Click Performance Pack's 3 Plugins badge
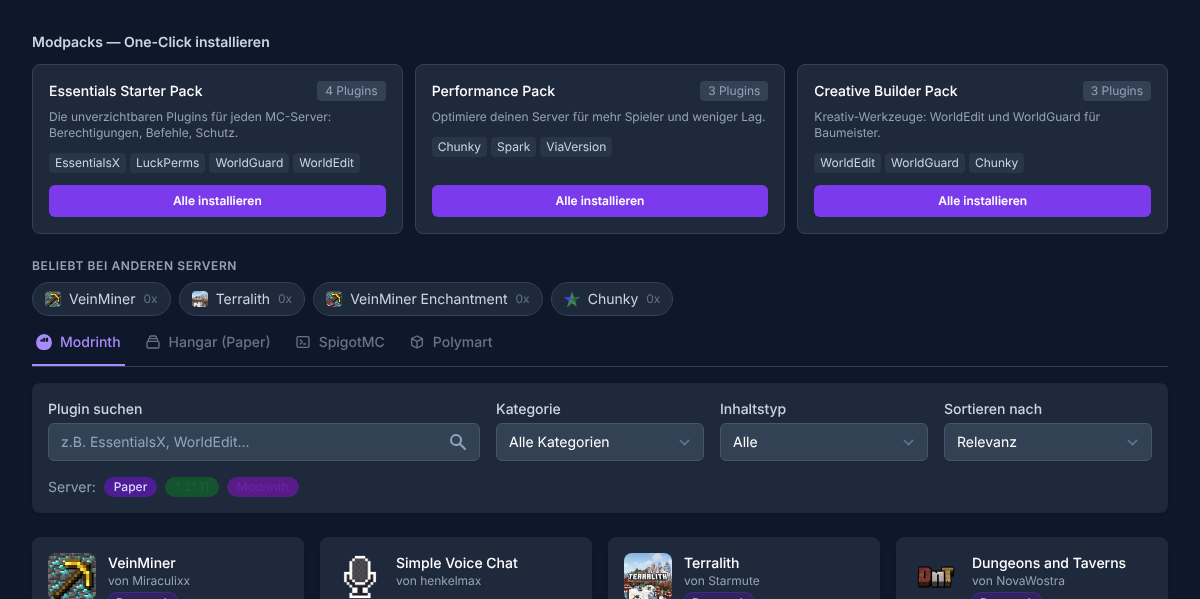This screenshot has width=1200, height=599. [x=734, y=91]
